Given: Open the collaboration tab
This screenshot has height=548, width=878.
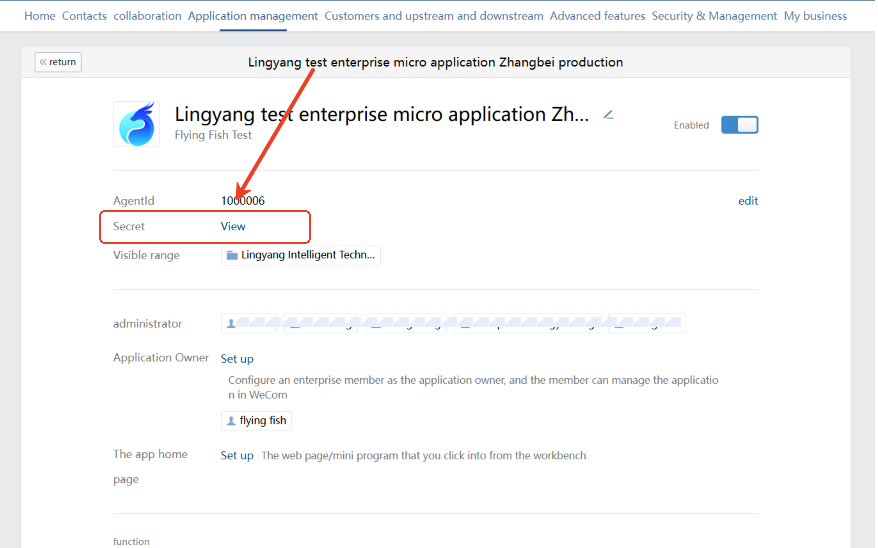Looking at the screenshot, I should tap(147, 16).
